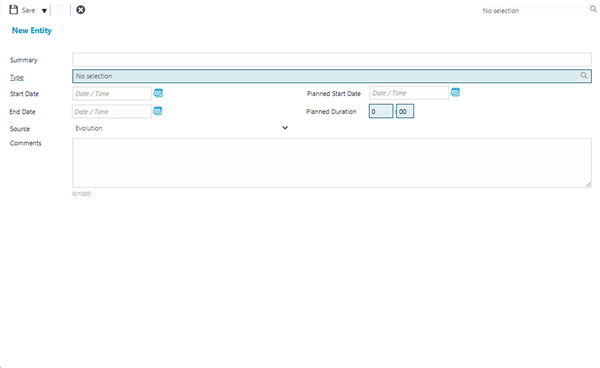Click the greyed-out delete trash icon
The width and height of the screenshot is (600, 368).
pos(60,10)
